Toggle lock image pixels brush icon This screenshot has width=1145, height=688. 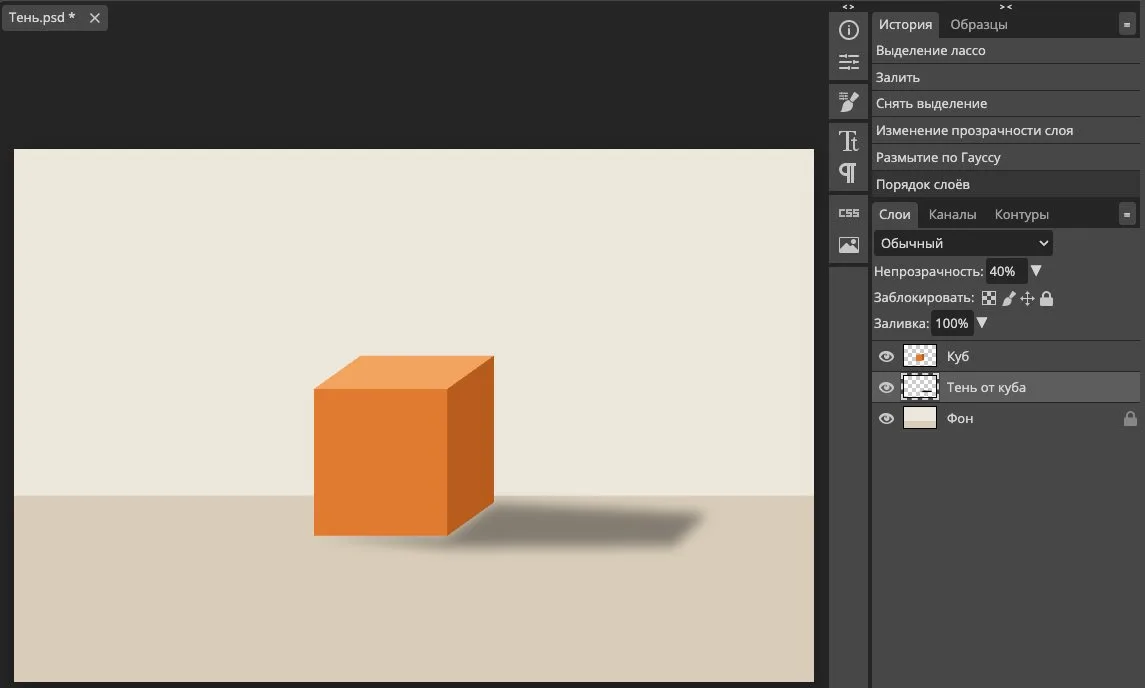(x=1008, y=298)
